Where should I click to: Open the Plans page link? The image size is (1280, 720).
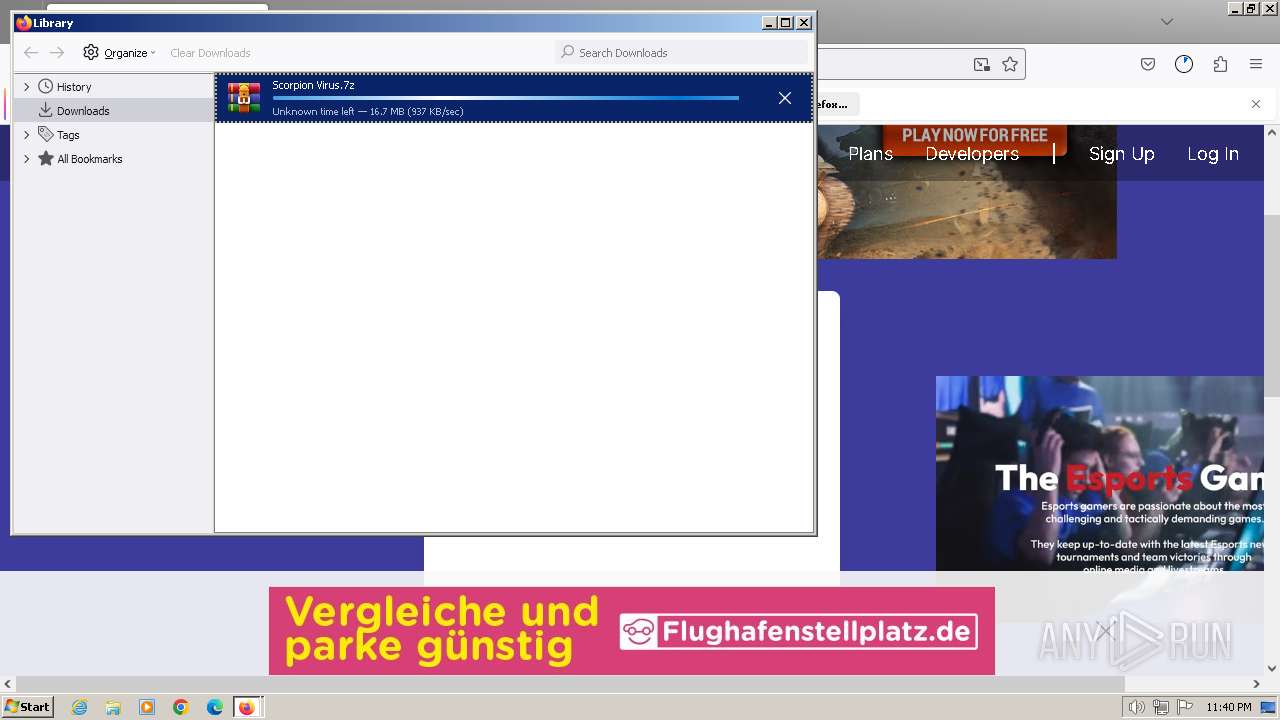[870, 154]
